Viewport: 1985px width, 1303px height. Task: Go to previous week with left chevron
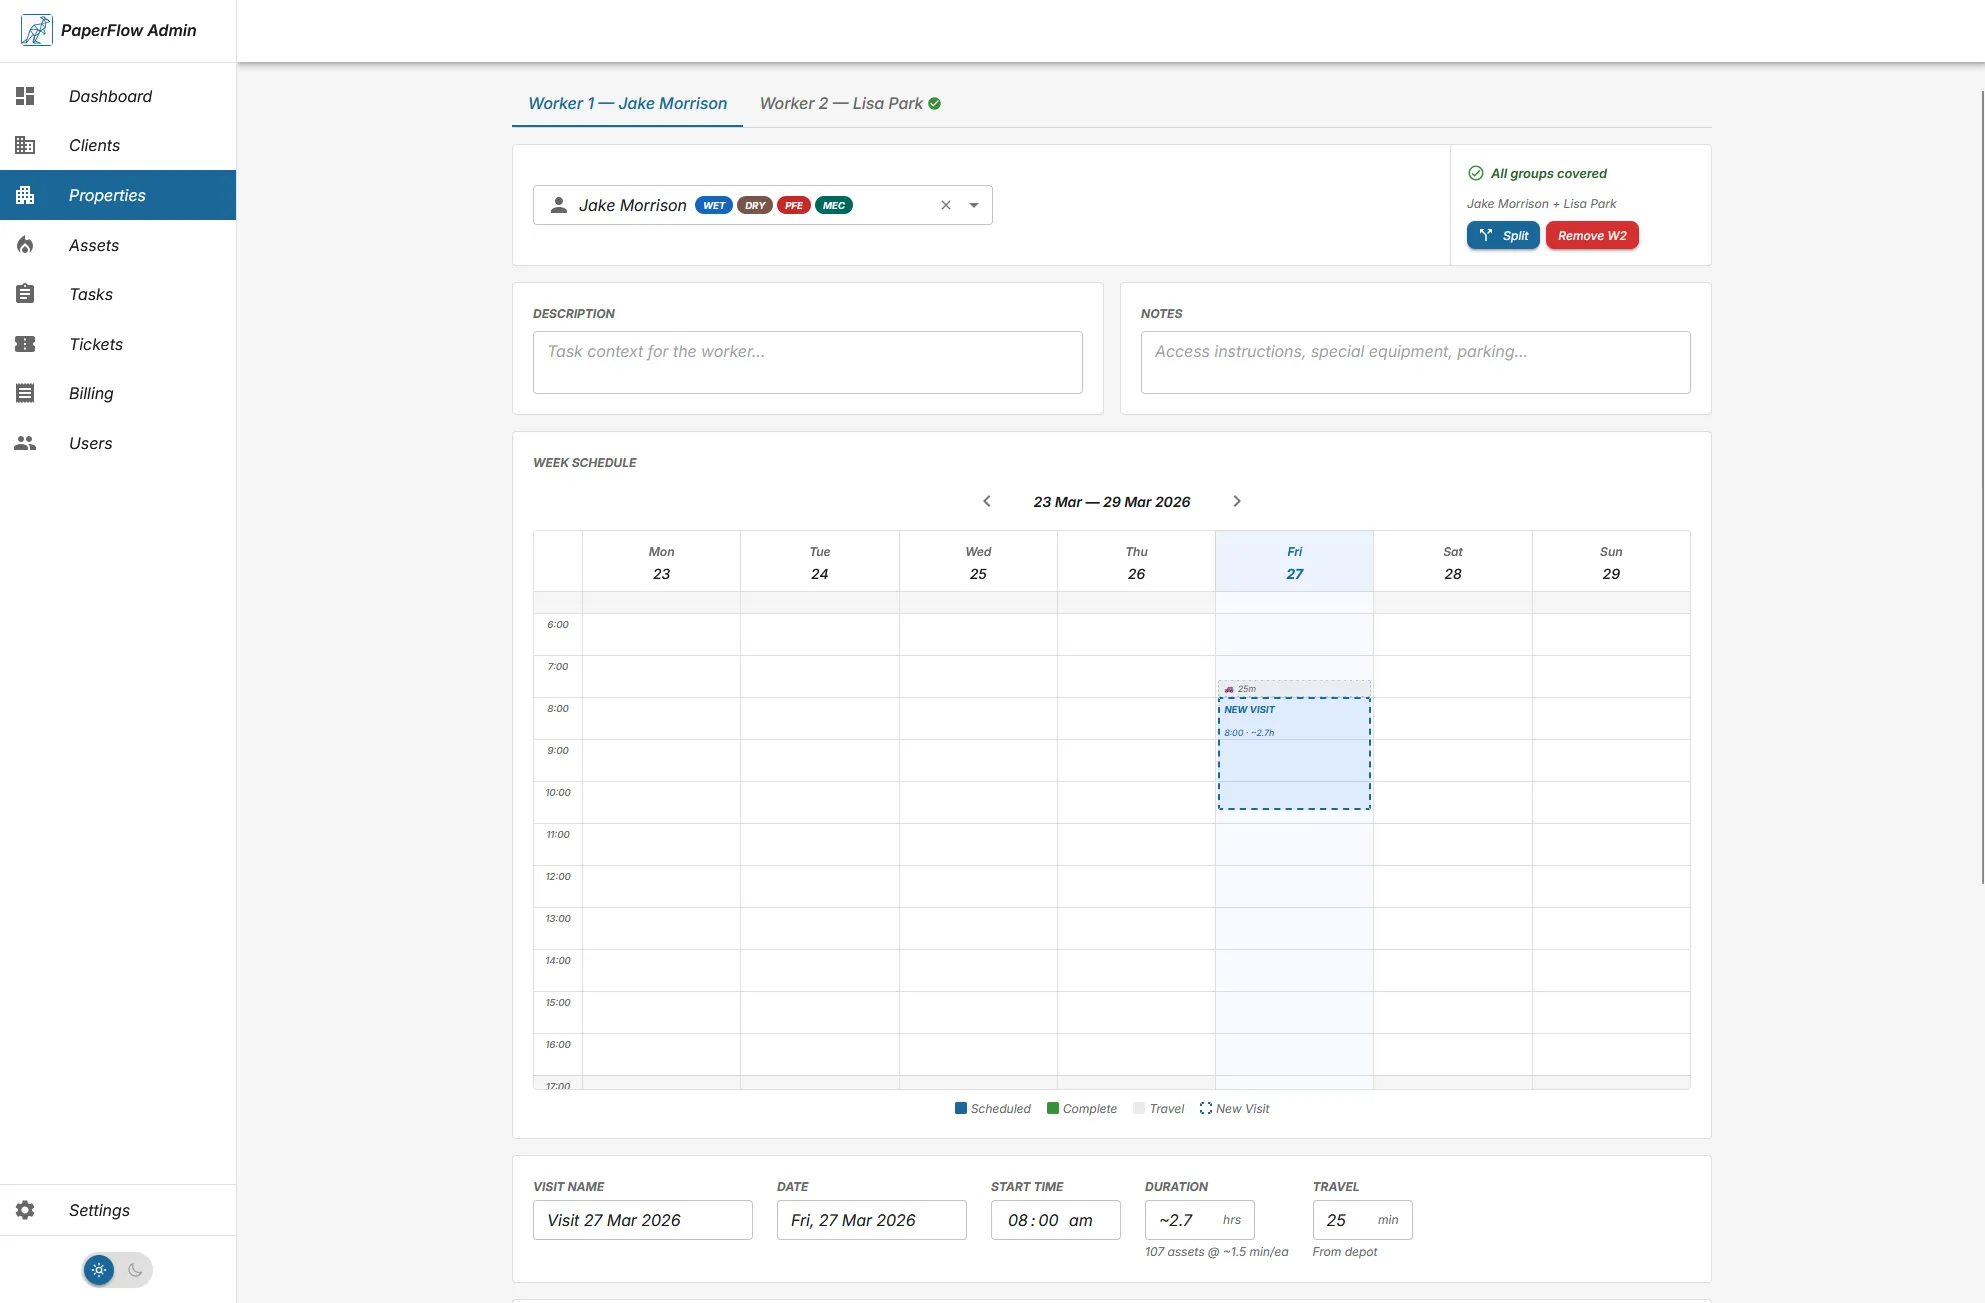pyautogui.click(x=987, y=501)
